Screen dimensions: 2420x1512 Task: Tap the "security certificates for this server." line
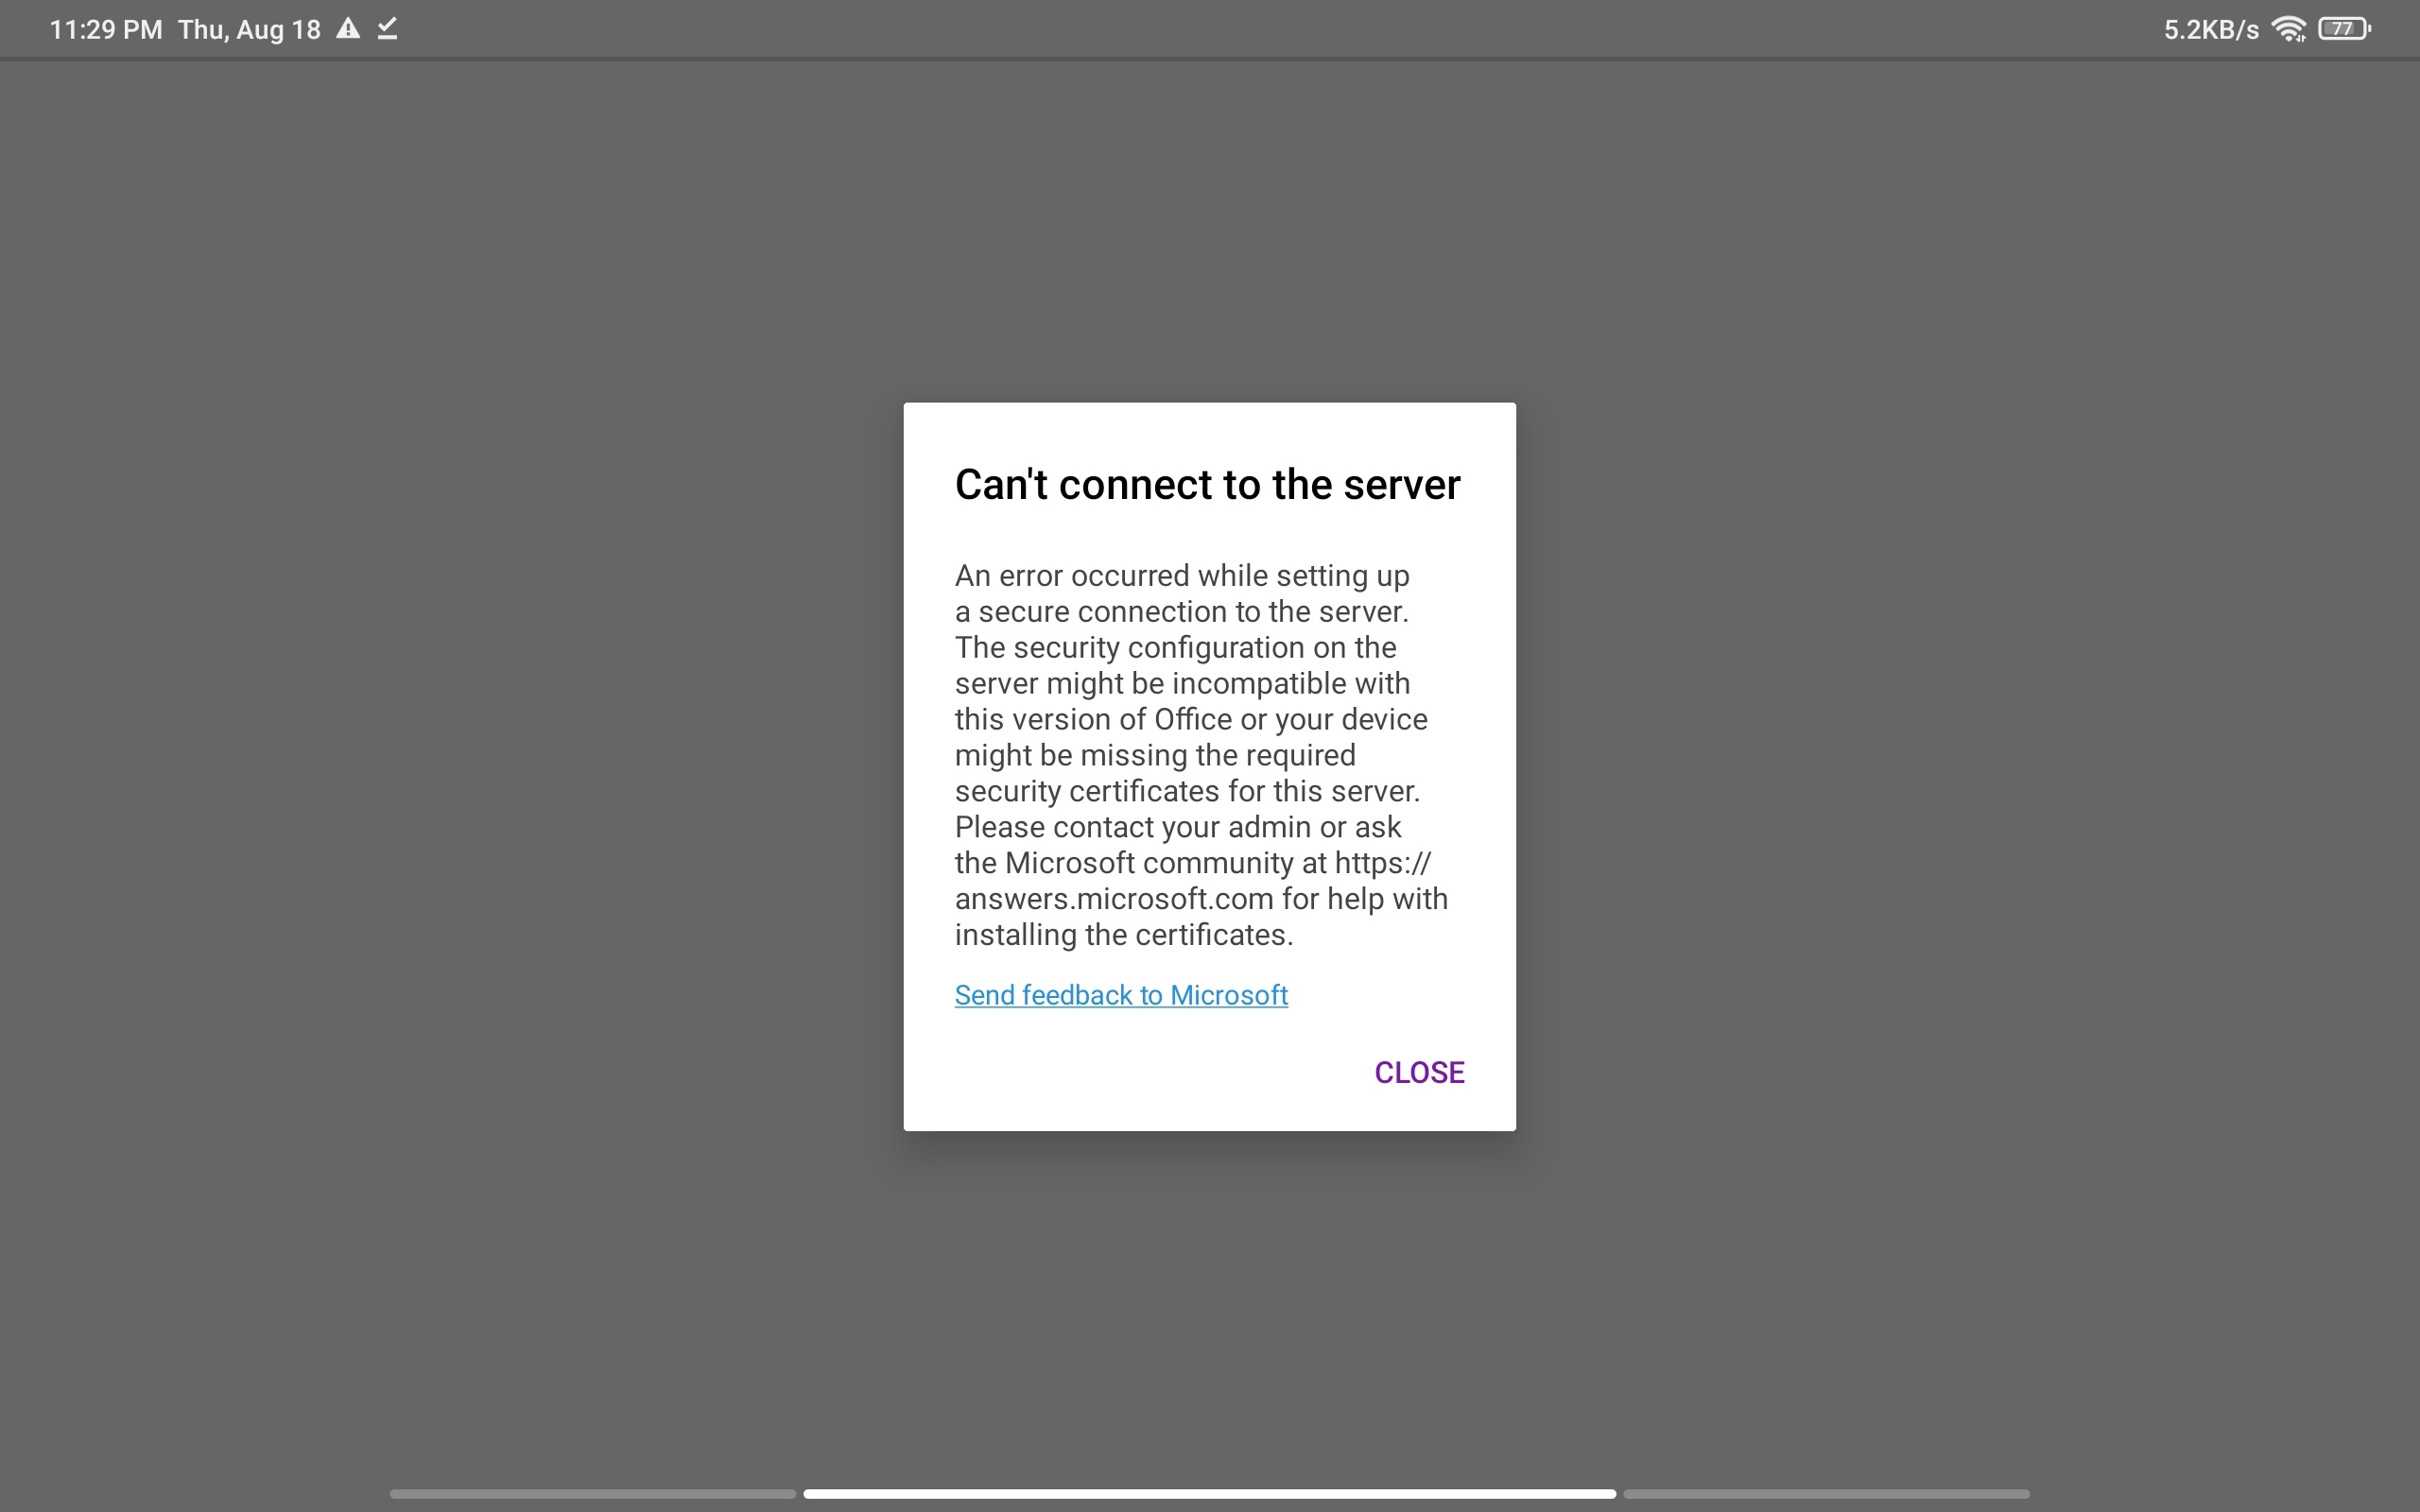[1187, 791]
